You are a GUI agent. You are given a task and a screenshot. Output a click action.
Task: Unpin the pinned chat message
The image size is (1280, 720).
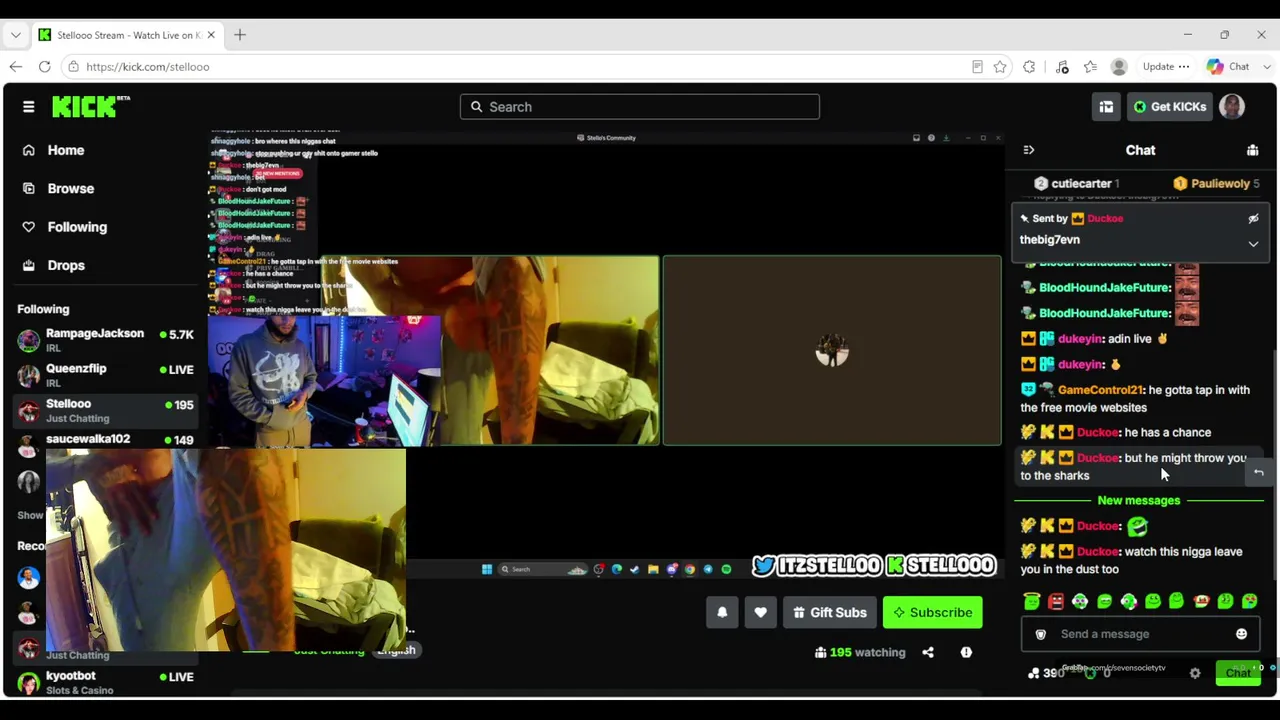[1253, 218]
